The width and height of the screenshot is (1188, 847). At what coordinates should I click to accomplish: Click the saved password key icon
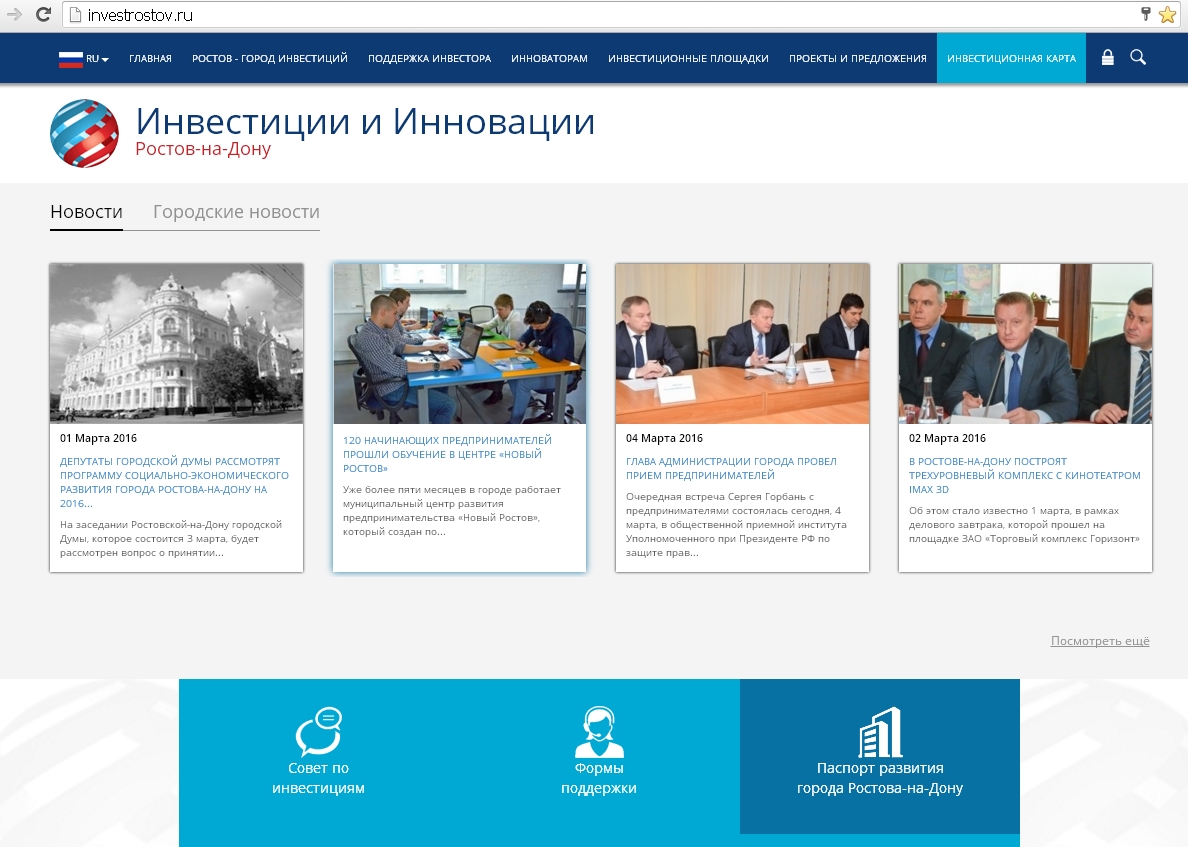[x=1146, y=14]
